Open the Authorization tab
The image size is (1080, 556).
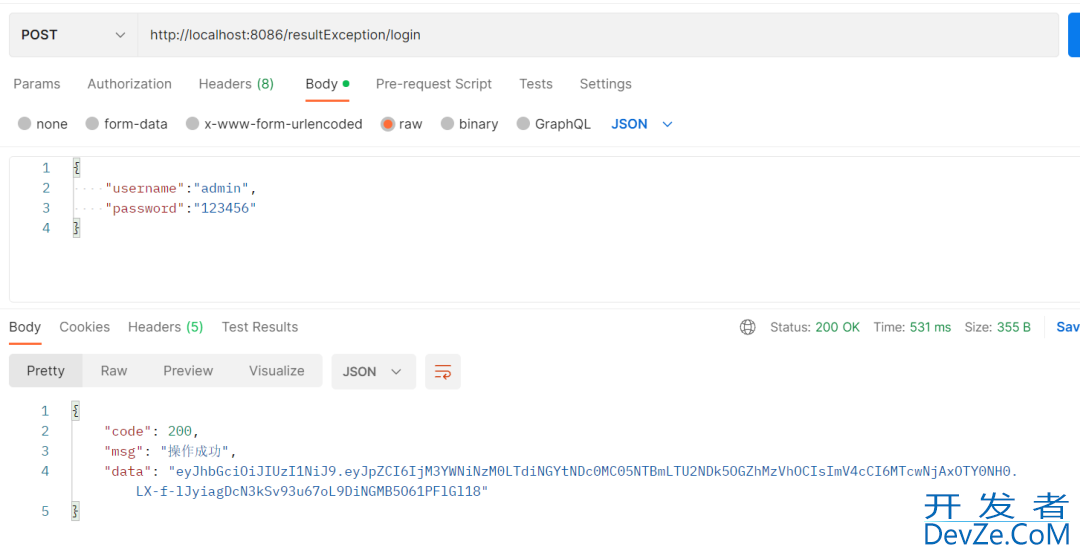[129, 84]
